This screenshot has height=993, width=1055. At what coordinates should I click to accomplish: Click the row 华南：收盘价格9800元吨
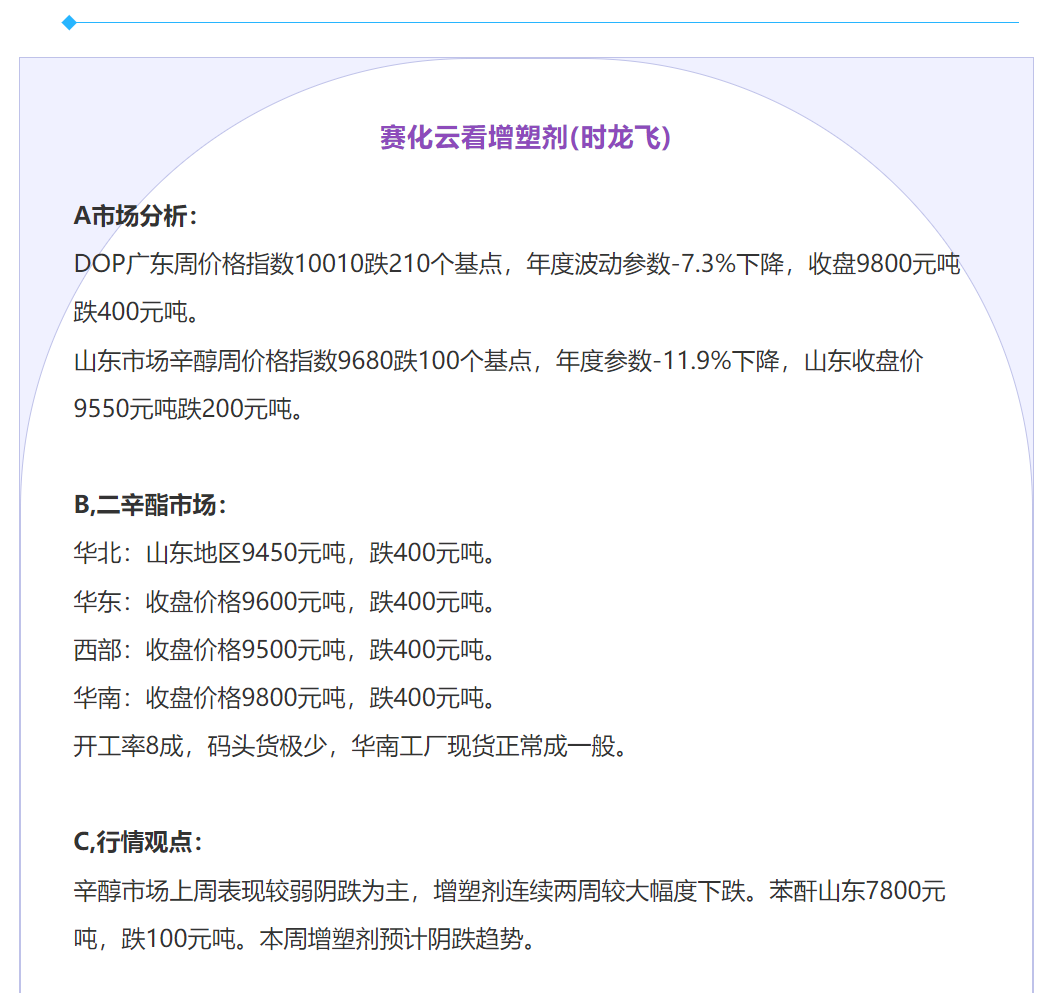click(285, 698)
